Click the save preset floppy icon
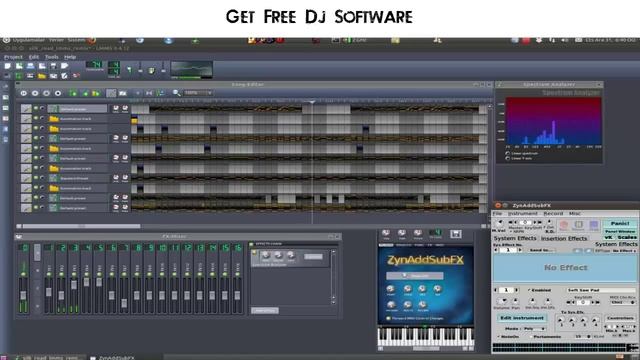 pos(456,234)
